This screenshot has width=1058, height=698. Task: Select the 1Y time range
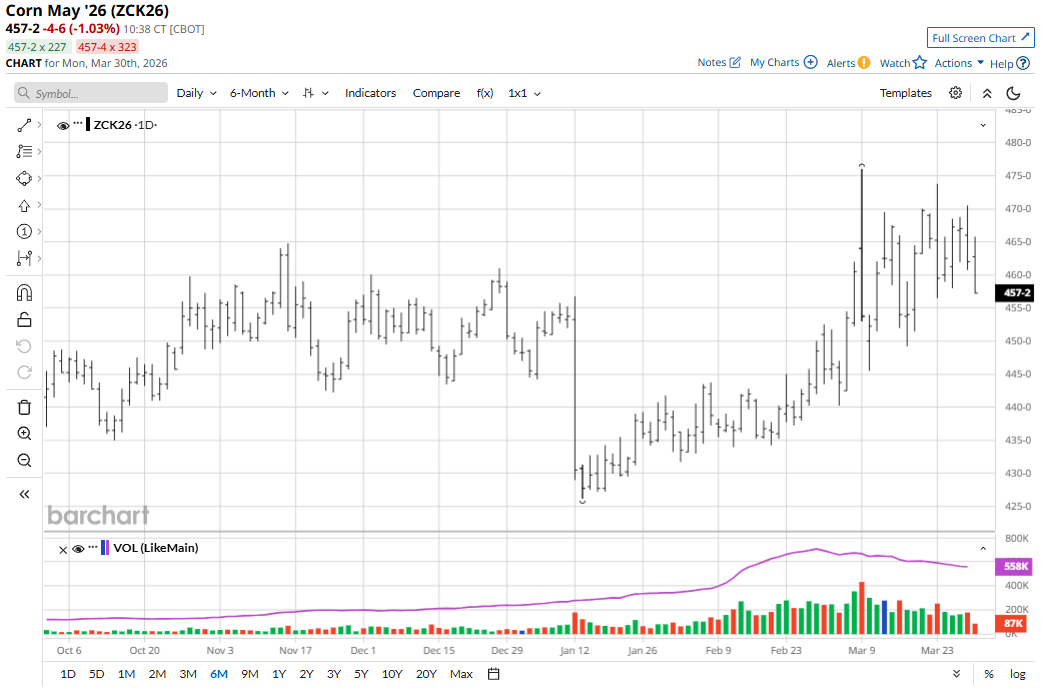tap(279, 674)
